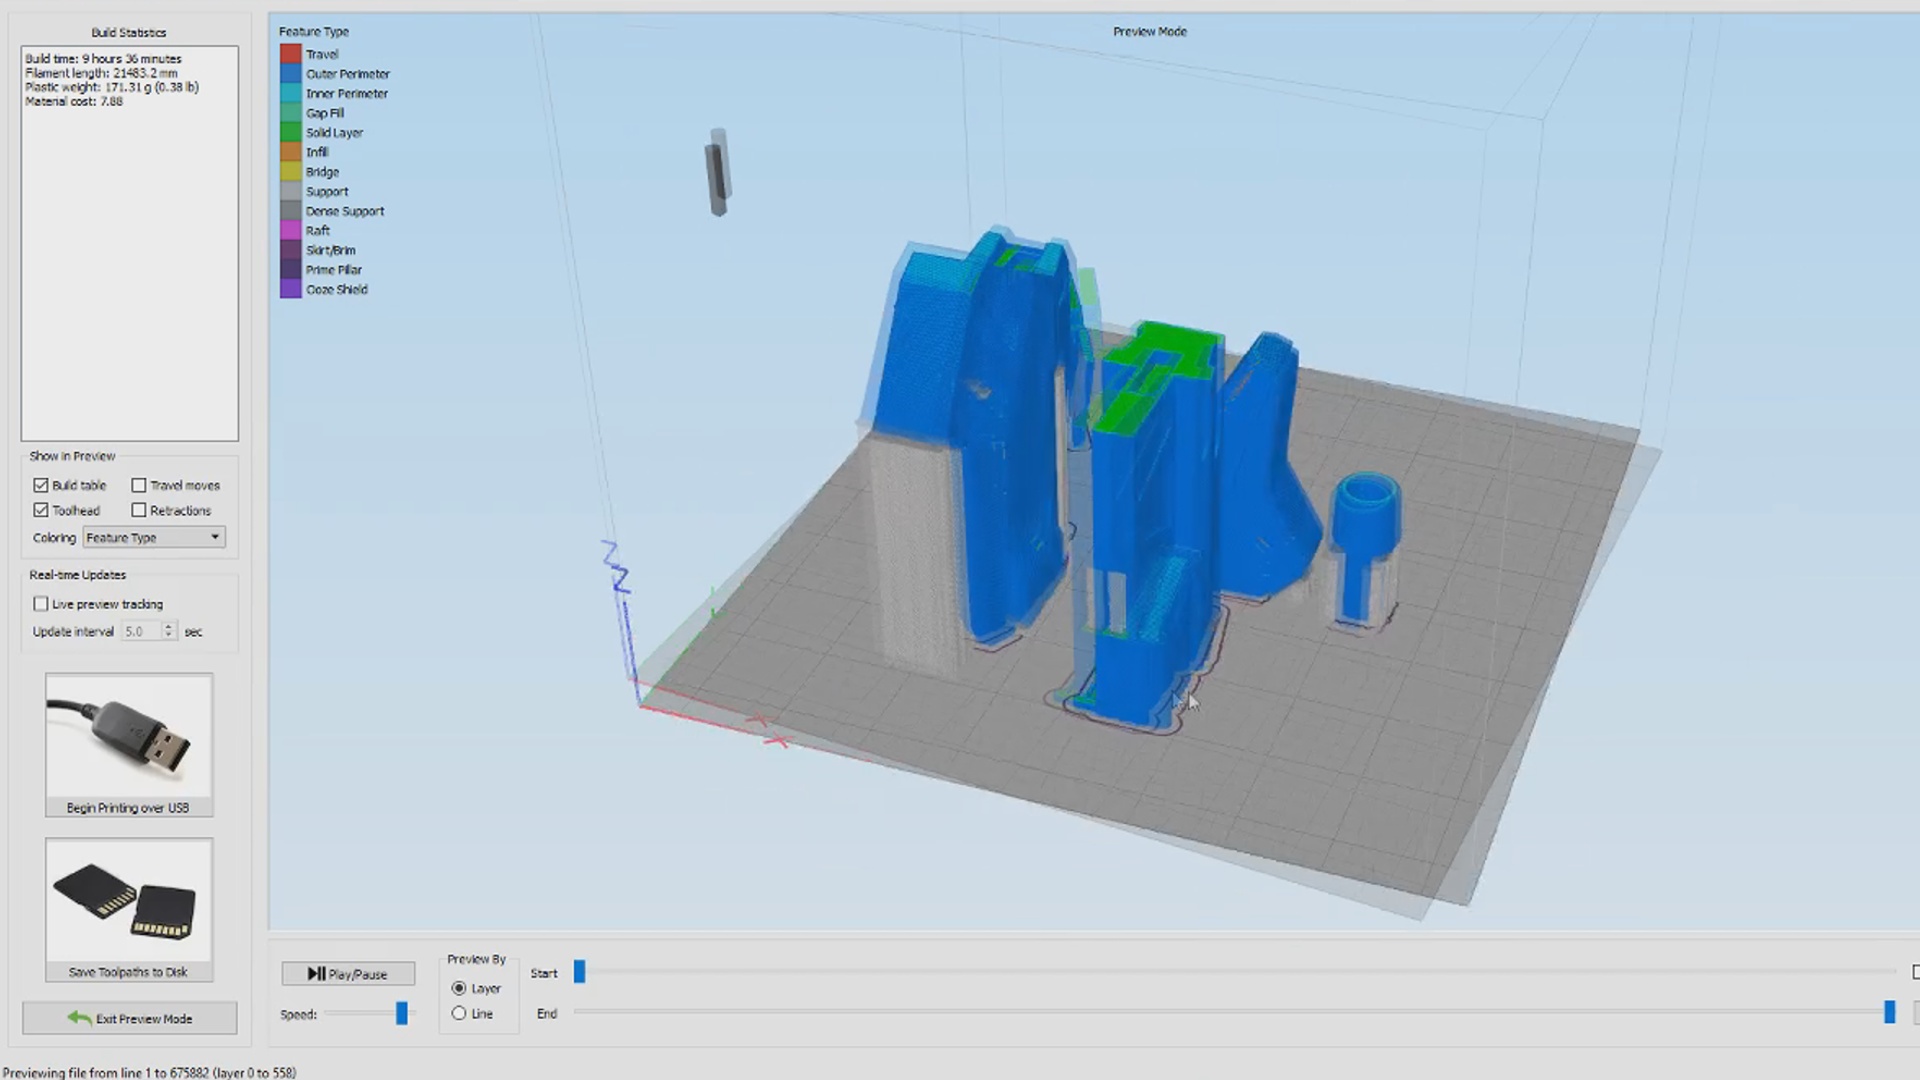
Task: Click the Ooze Shield purple swatch
Action: 290,289
